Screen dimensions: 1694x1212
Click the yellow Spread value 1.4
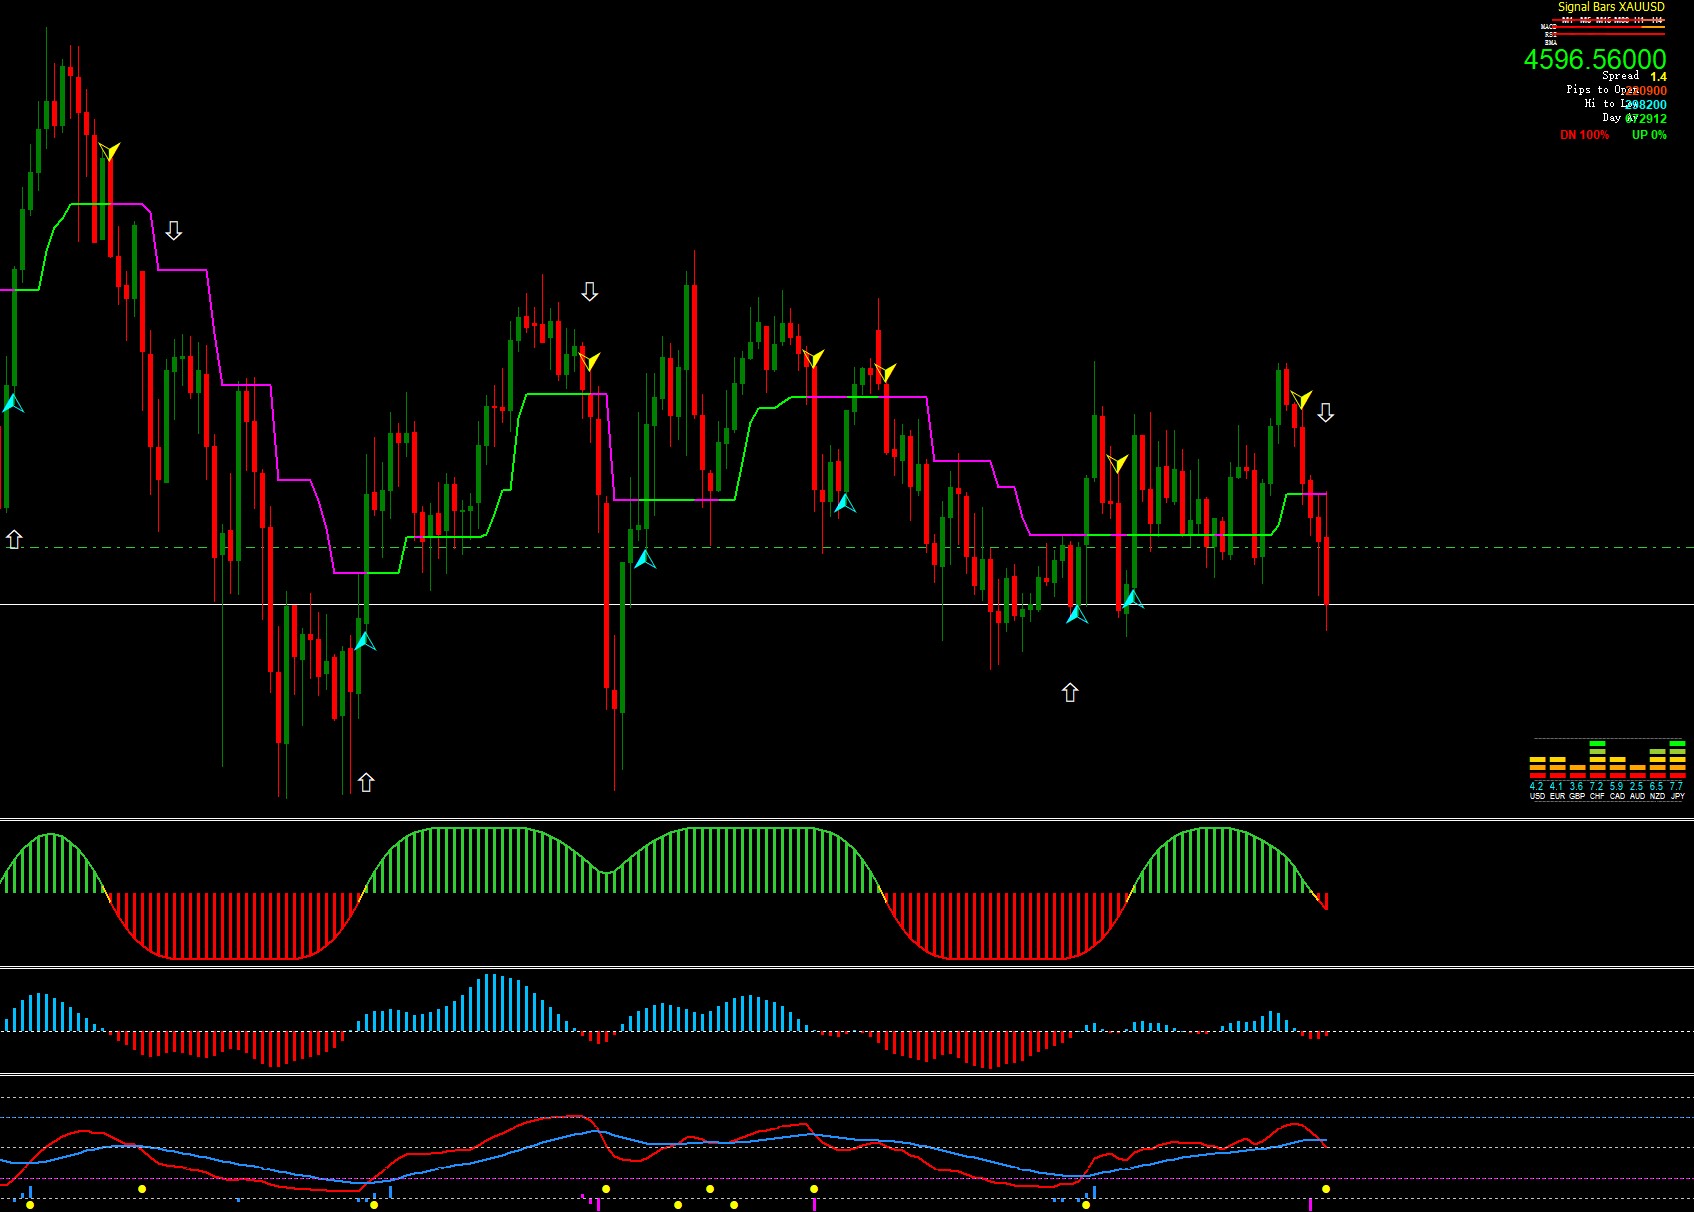point(1658,77)
